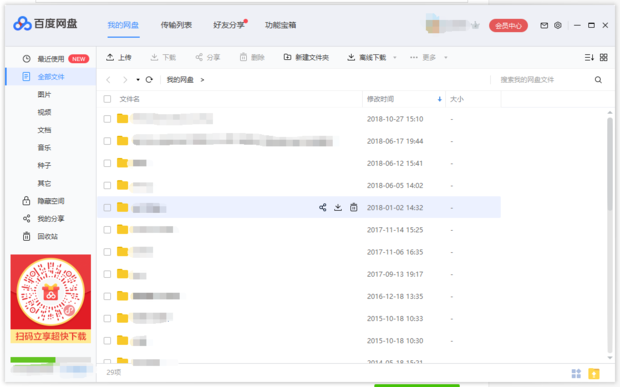The image size is (620, 387).
Task: Click the 上传 upload button
Action: click(x=119, y=58)
